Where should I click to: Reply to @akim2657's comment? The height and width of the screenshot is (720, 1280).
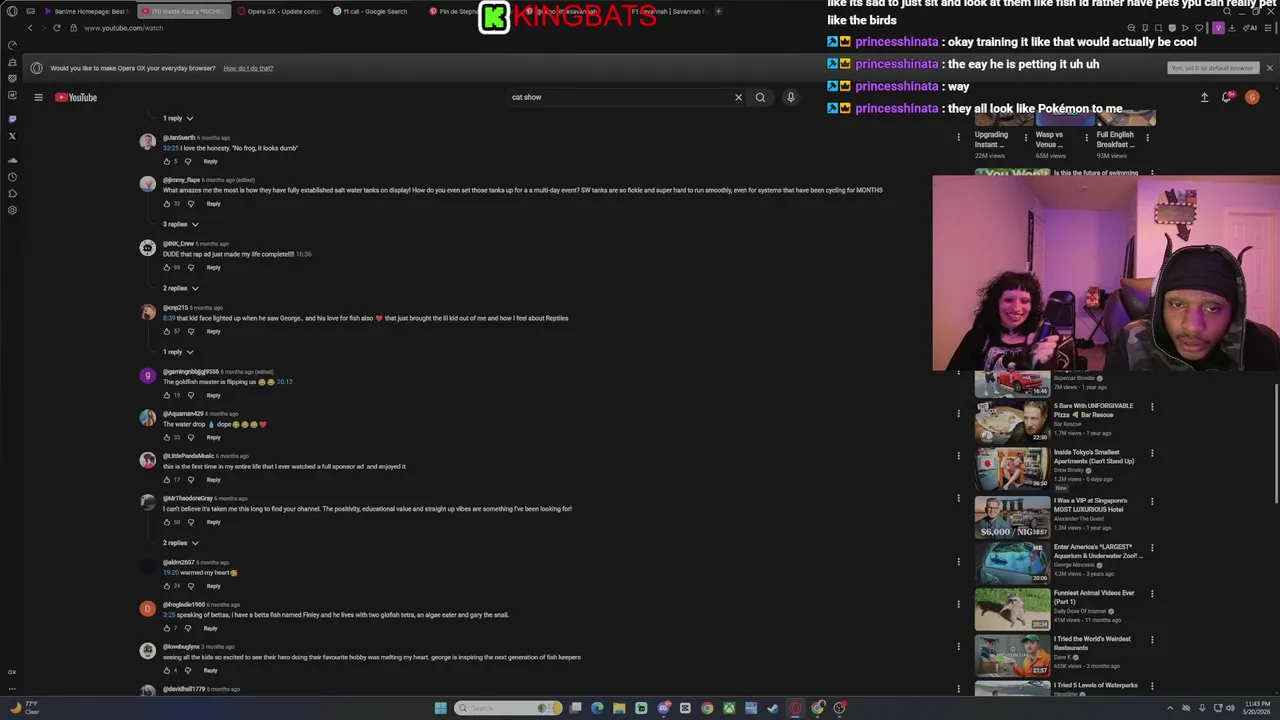[x=213, y=586]
